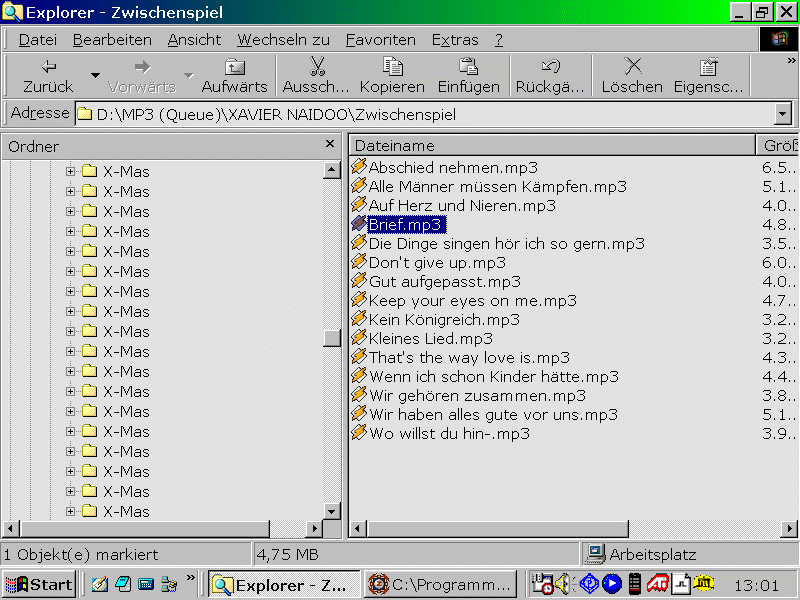Screen dimensions: 800x600
Task: Switch to C:\Programm... taskbar window
Action: [440, 584]
